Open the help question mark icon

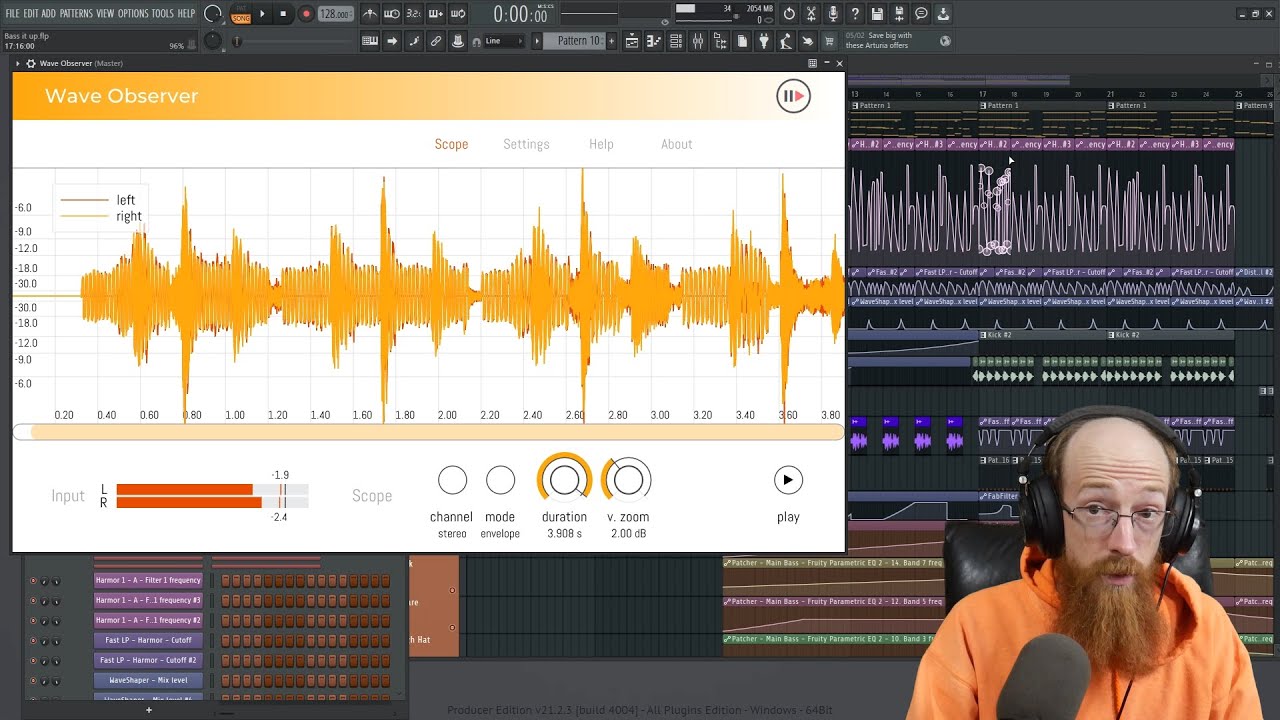[855, 14]
